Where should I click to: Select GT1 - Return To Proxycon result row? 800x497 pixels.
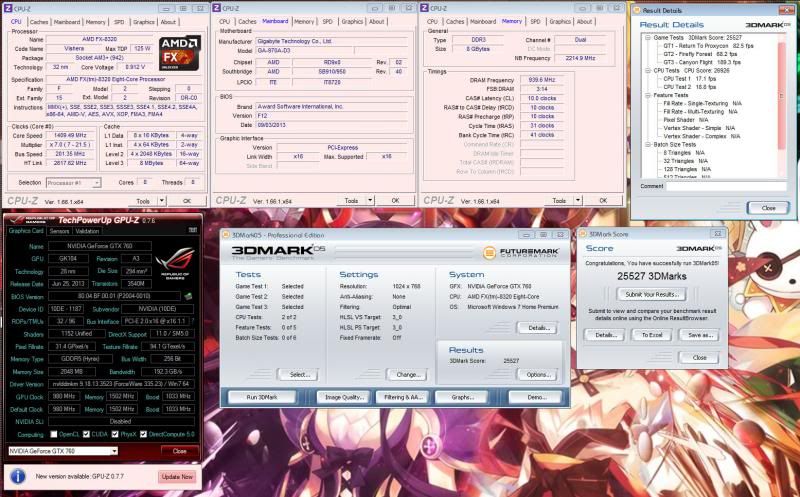click(708, 46)
